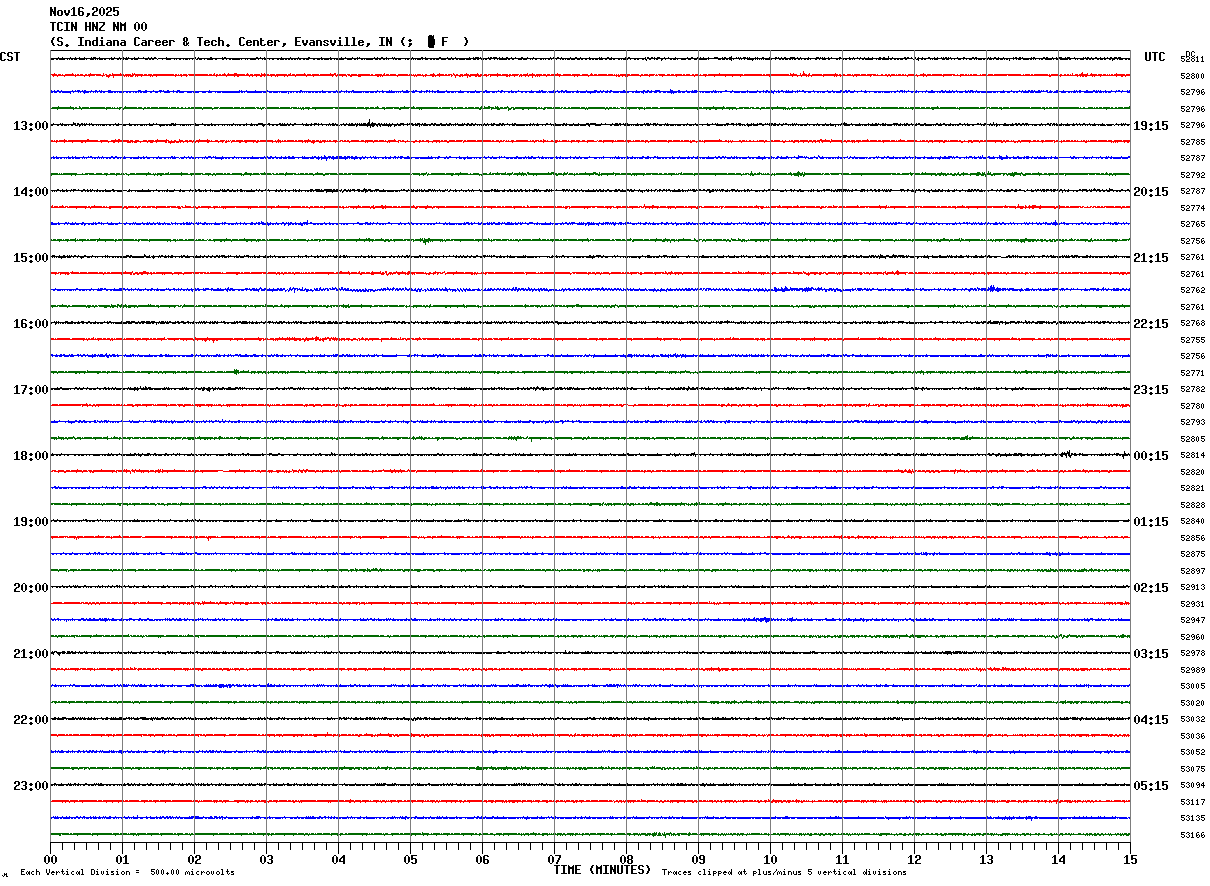Click the DC value "52774"

coord(1193,208)
